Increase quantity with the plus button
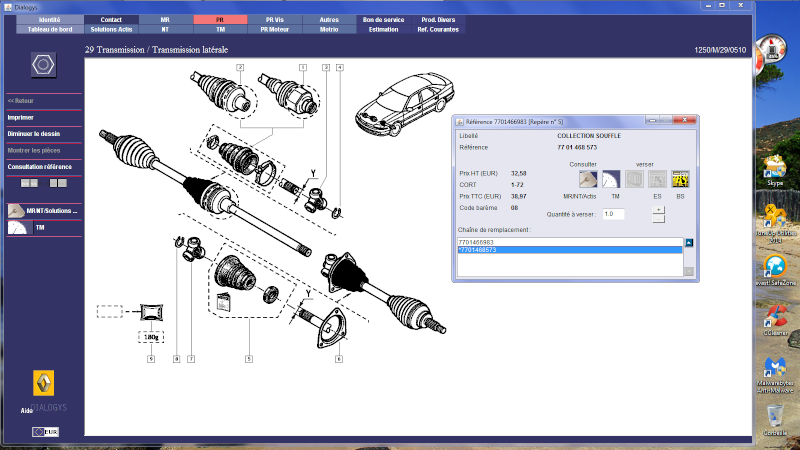 (x=658, y=210)
